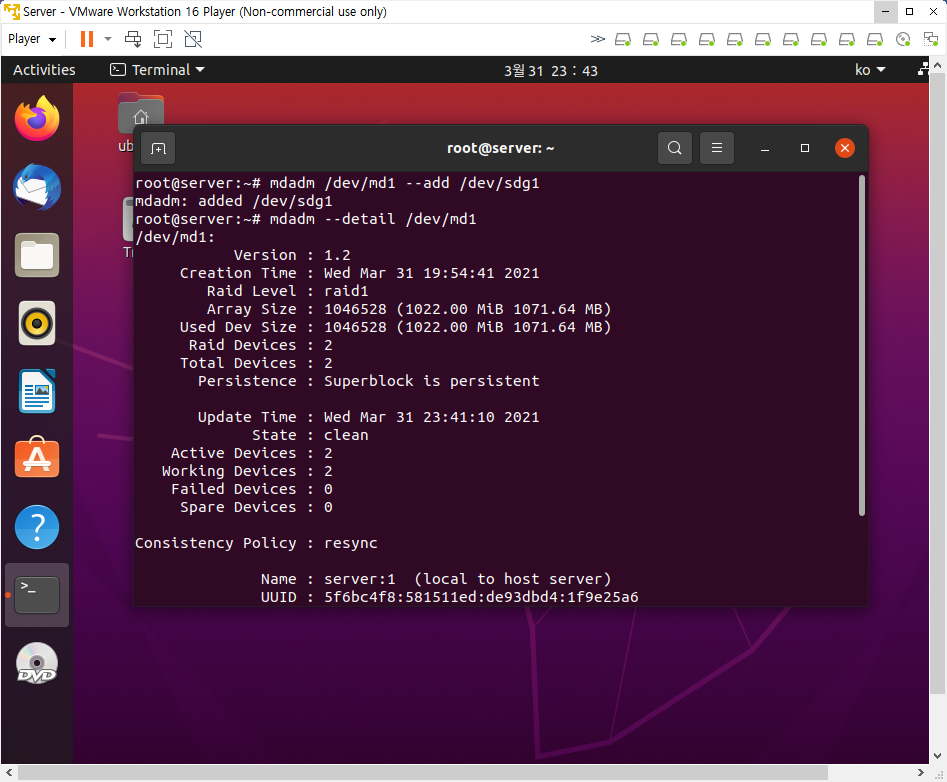The width and height of the screenshot is (947, 782).
Task: Close the terminal with the orange button
Action: click(844, 148)
